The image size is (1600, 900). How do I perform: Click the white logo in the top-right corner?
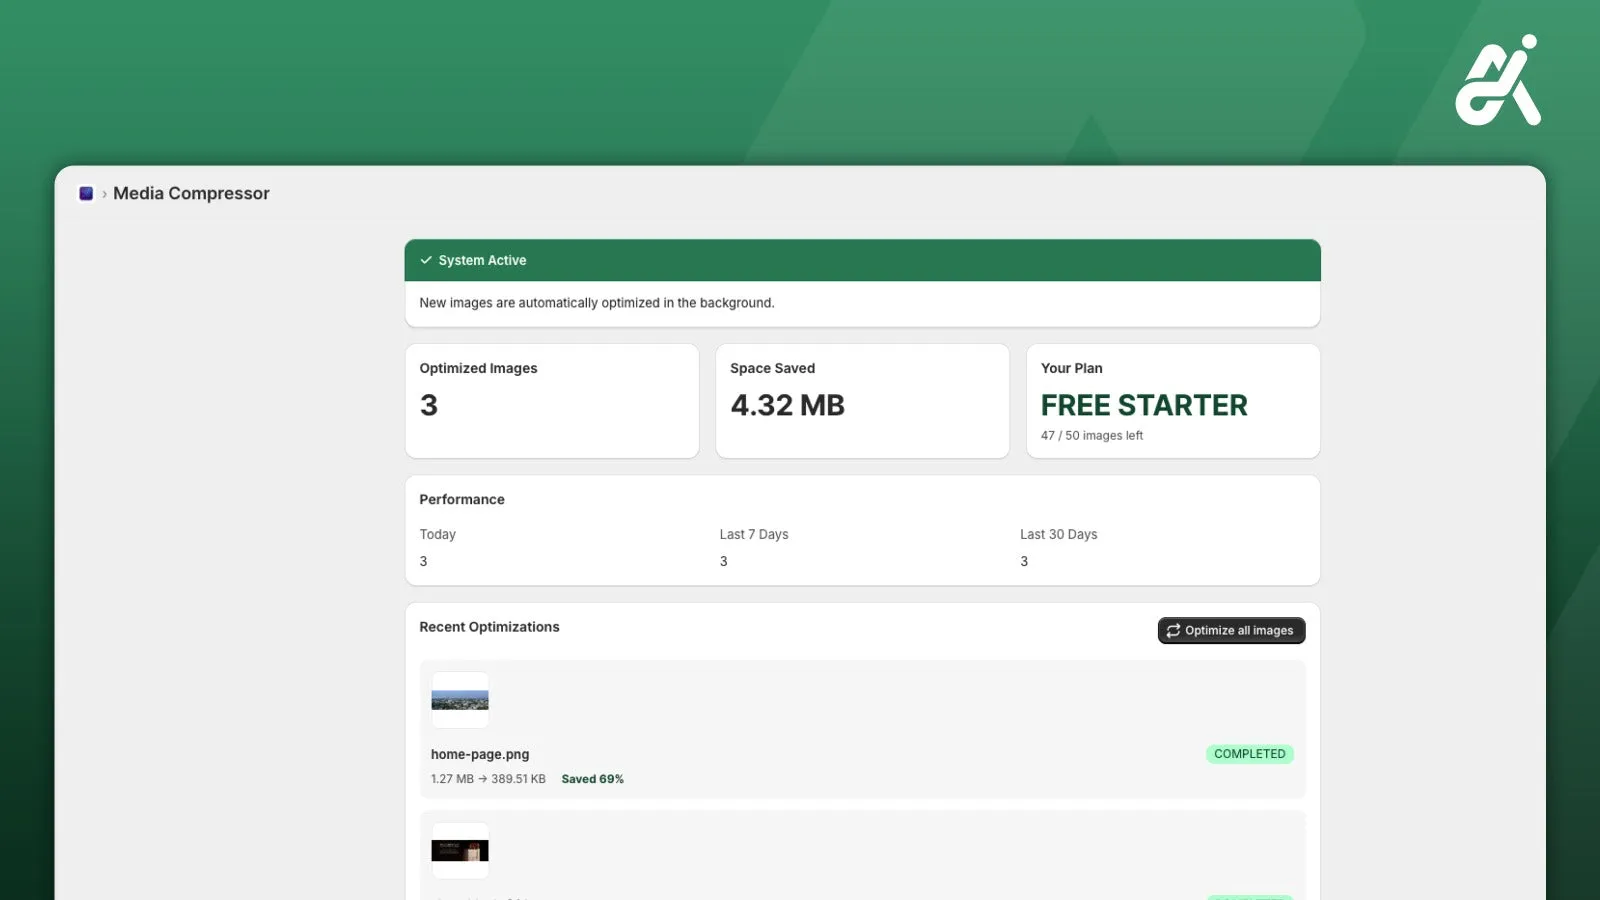1498,80
